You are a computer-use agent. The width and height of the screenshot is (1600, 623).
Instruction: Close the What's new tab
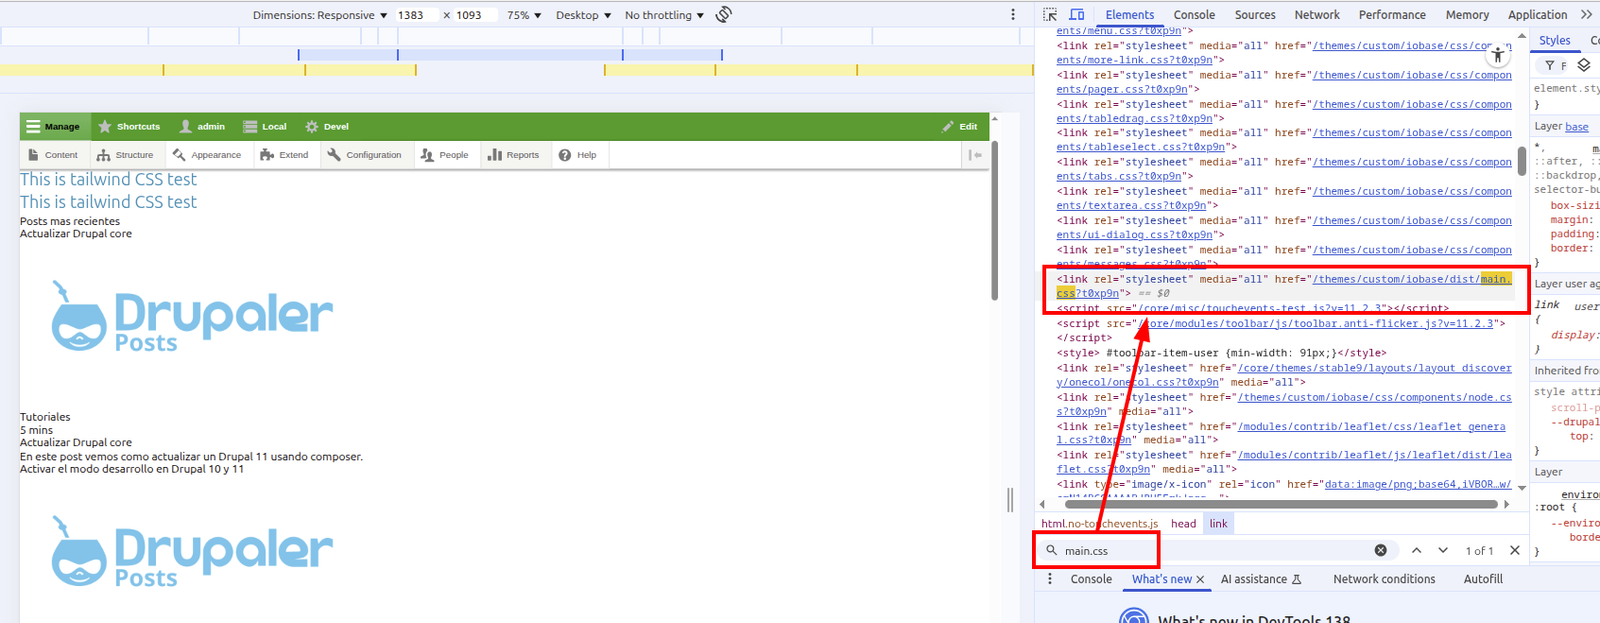coord(1200,580)
